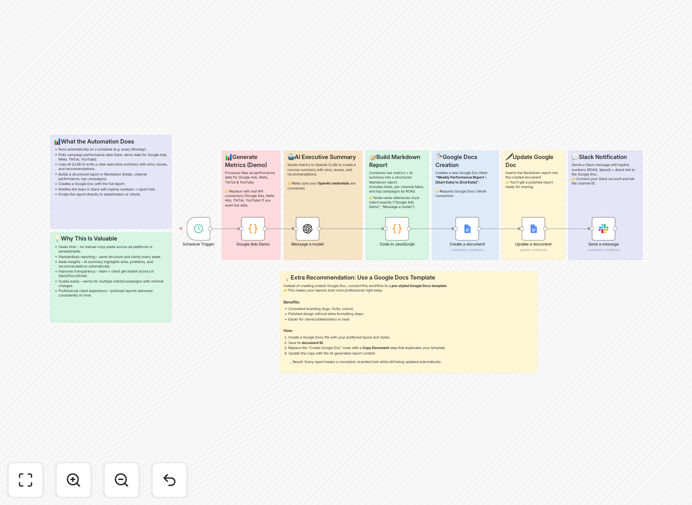Click the Schedule Trigger label

point(199,244)
